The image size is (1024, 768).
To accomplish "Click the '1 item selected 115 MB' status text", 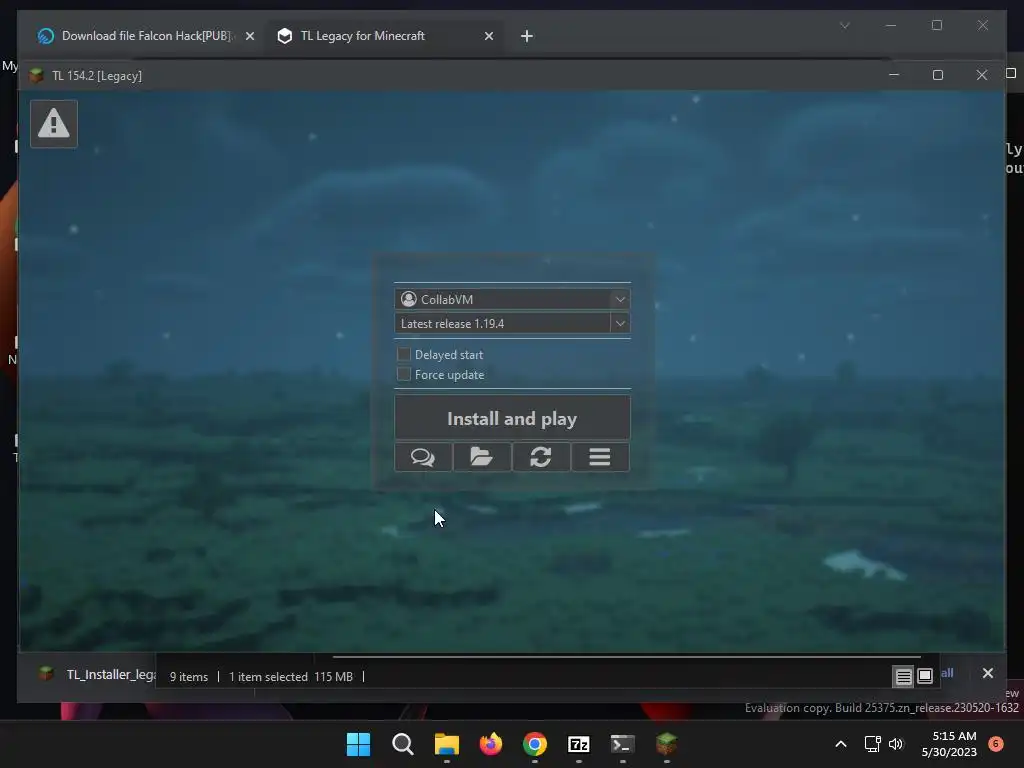I will (291, 677).
